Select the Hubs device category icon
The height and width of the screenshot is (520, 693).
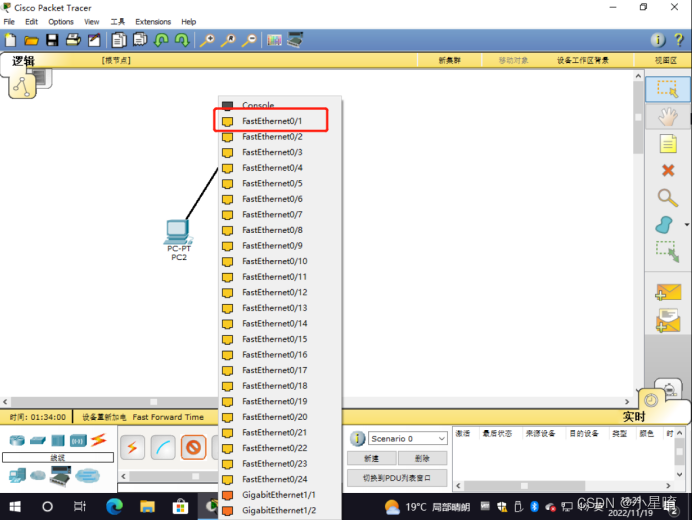click(58, 440)
